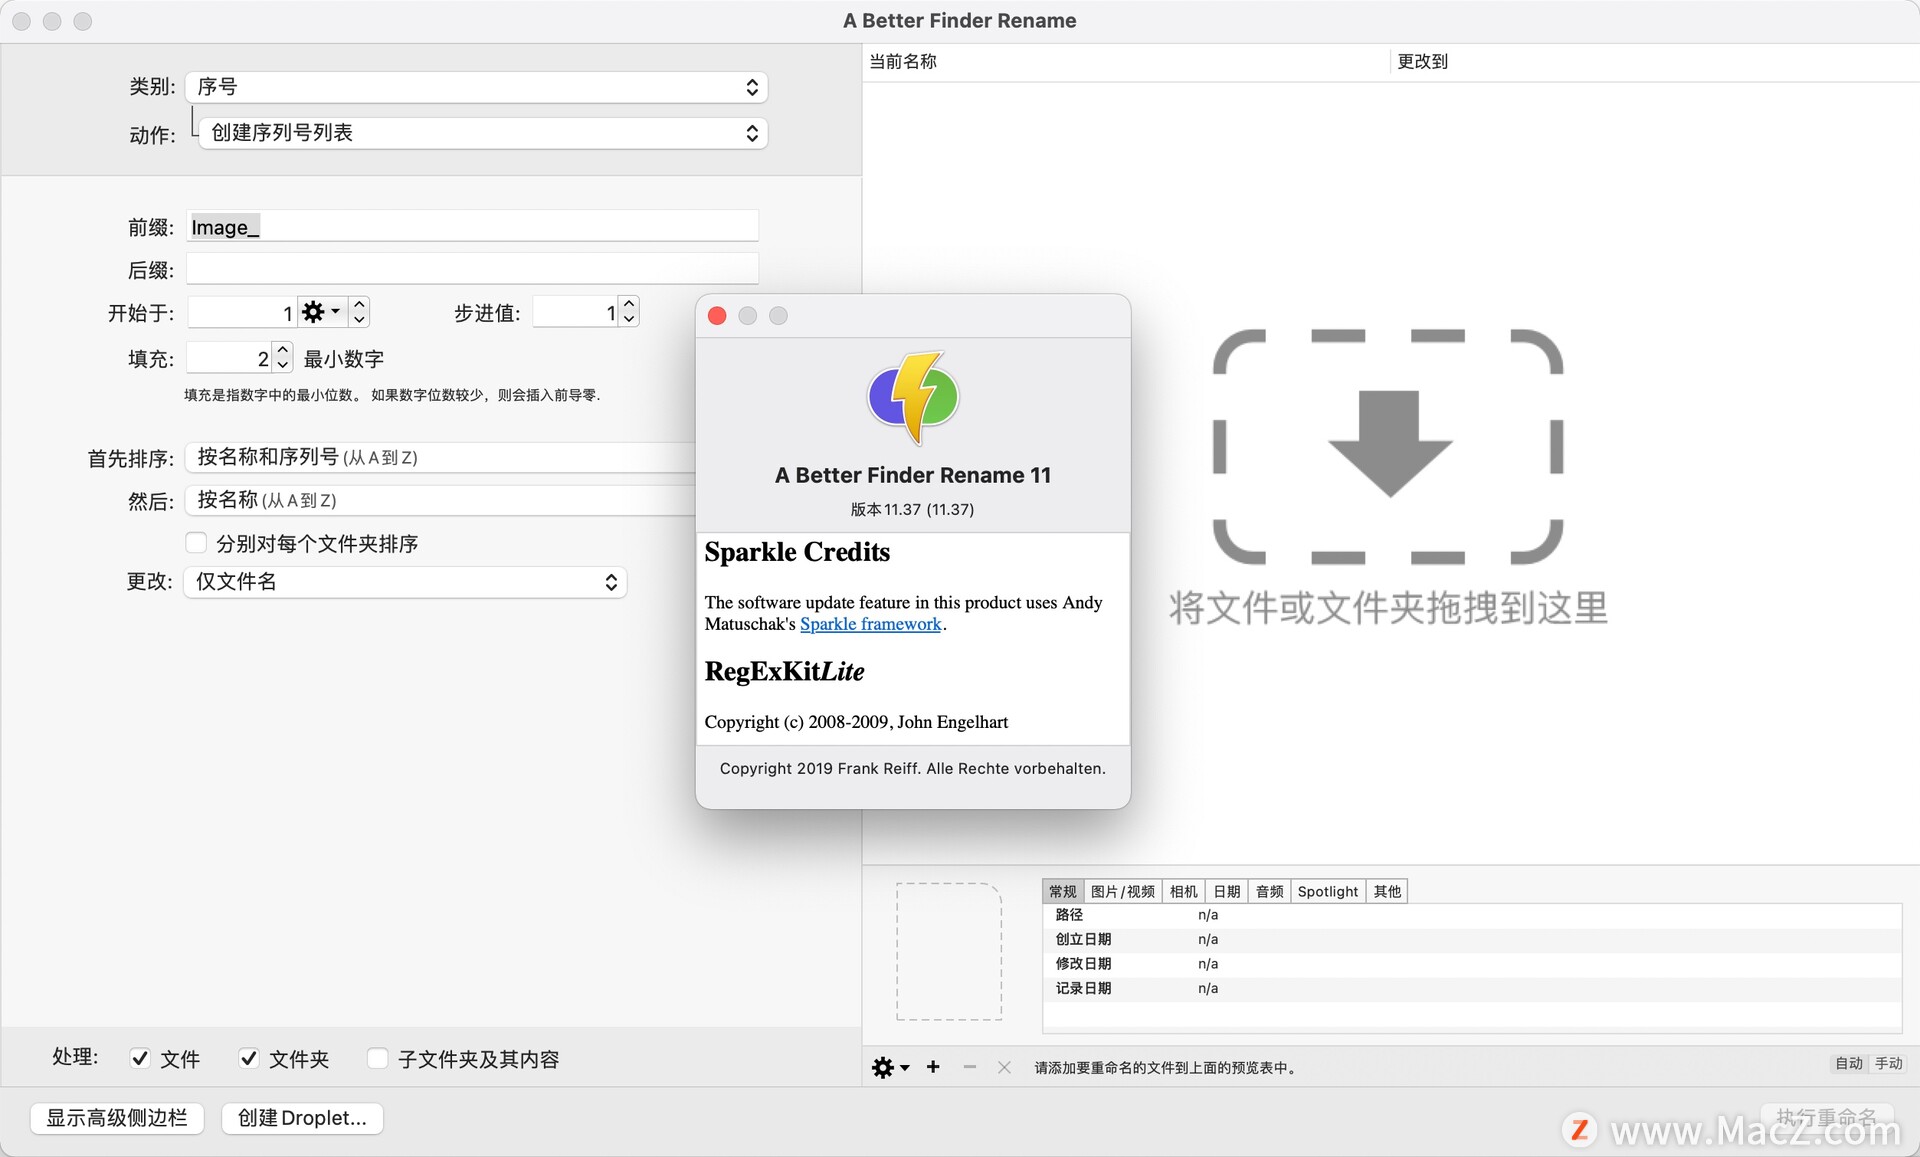Toggle the 文件夹 checkbox
The width and height of the screenshot is (1920, 1157).
[x=249, y=1058]
